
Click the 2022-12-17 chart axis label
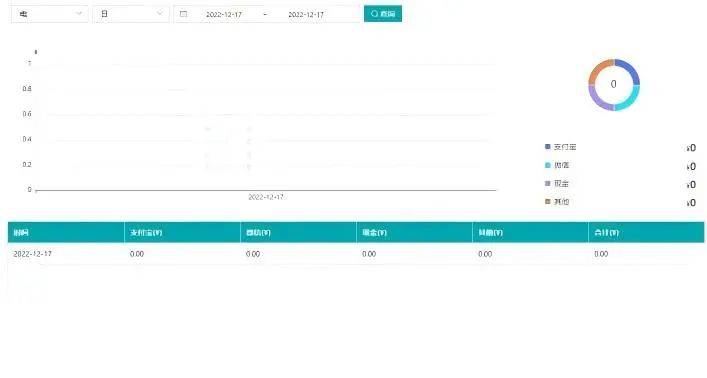coord(266,197)
